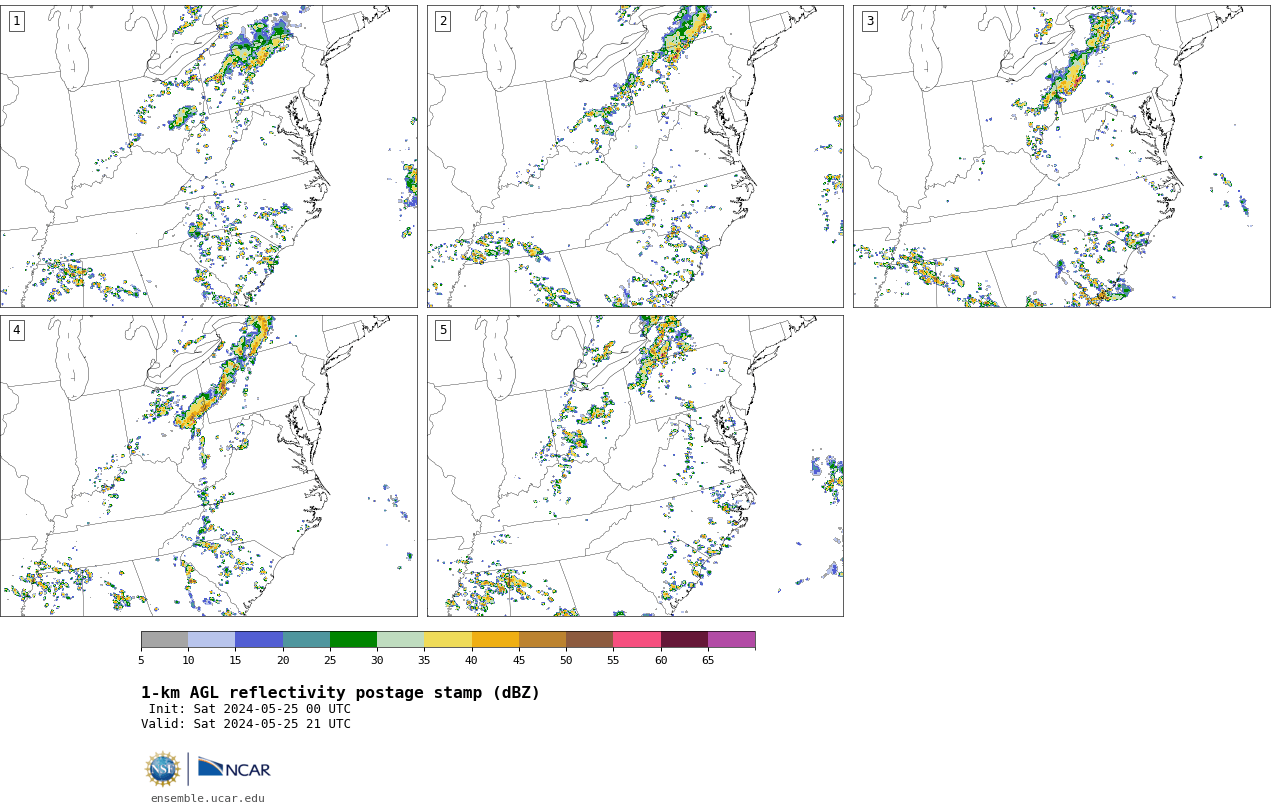Click the 1-km AGL reflectivity title
Screen dimensions: 1280x809
point(340,693)
